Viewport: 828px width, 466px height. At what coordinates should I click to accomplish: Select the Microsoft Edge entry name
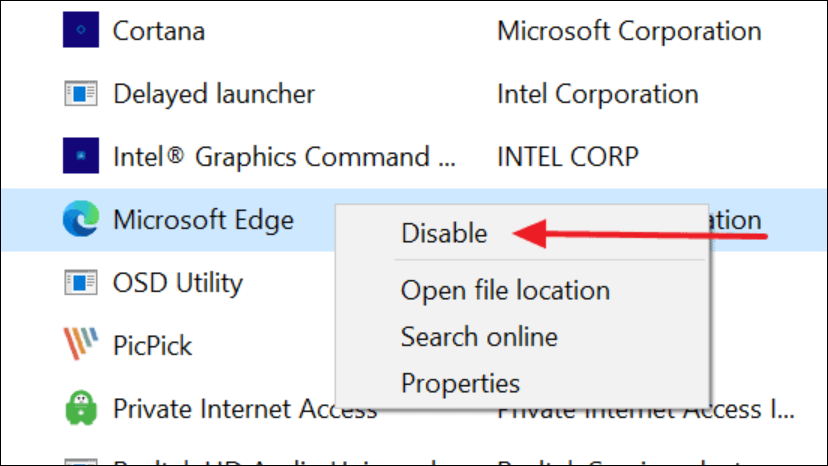click(203, 220)
